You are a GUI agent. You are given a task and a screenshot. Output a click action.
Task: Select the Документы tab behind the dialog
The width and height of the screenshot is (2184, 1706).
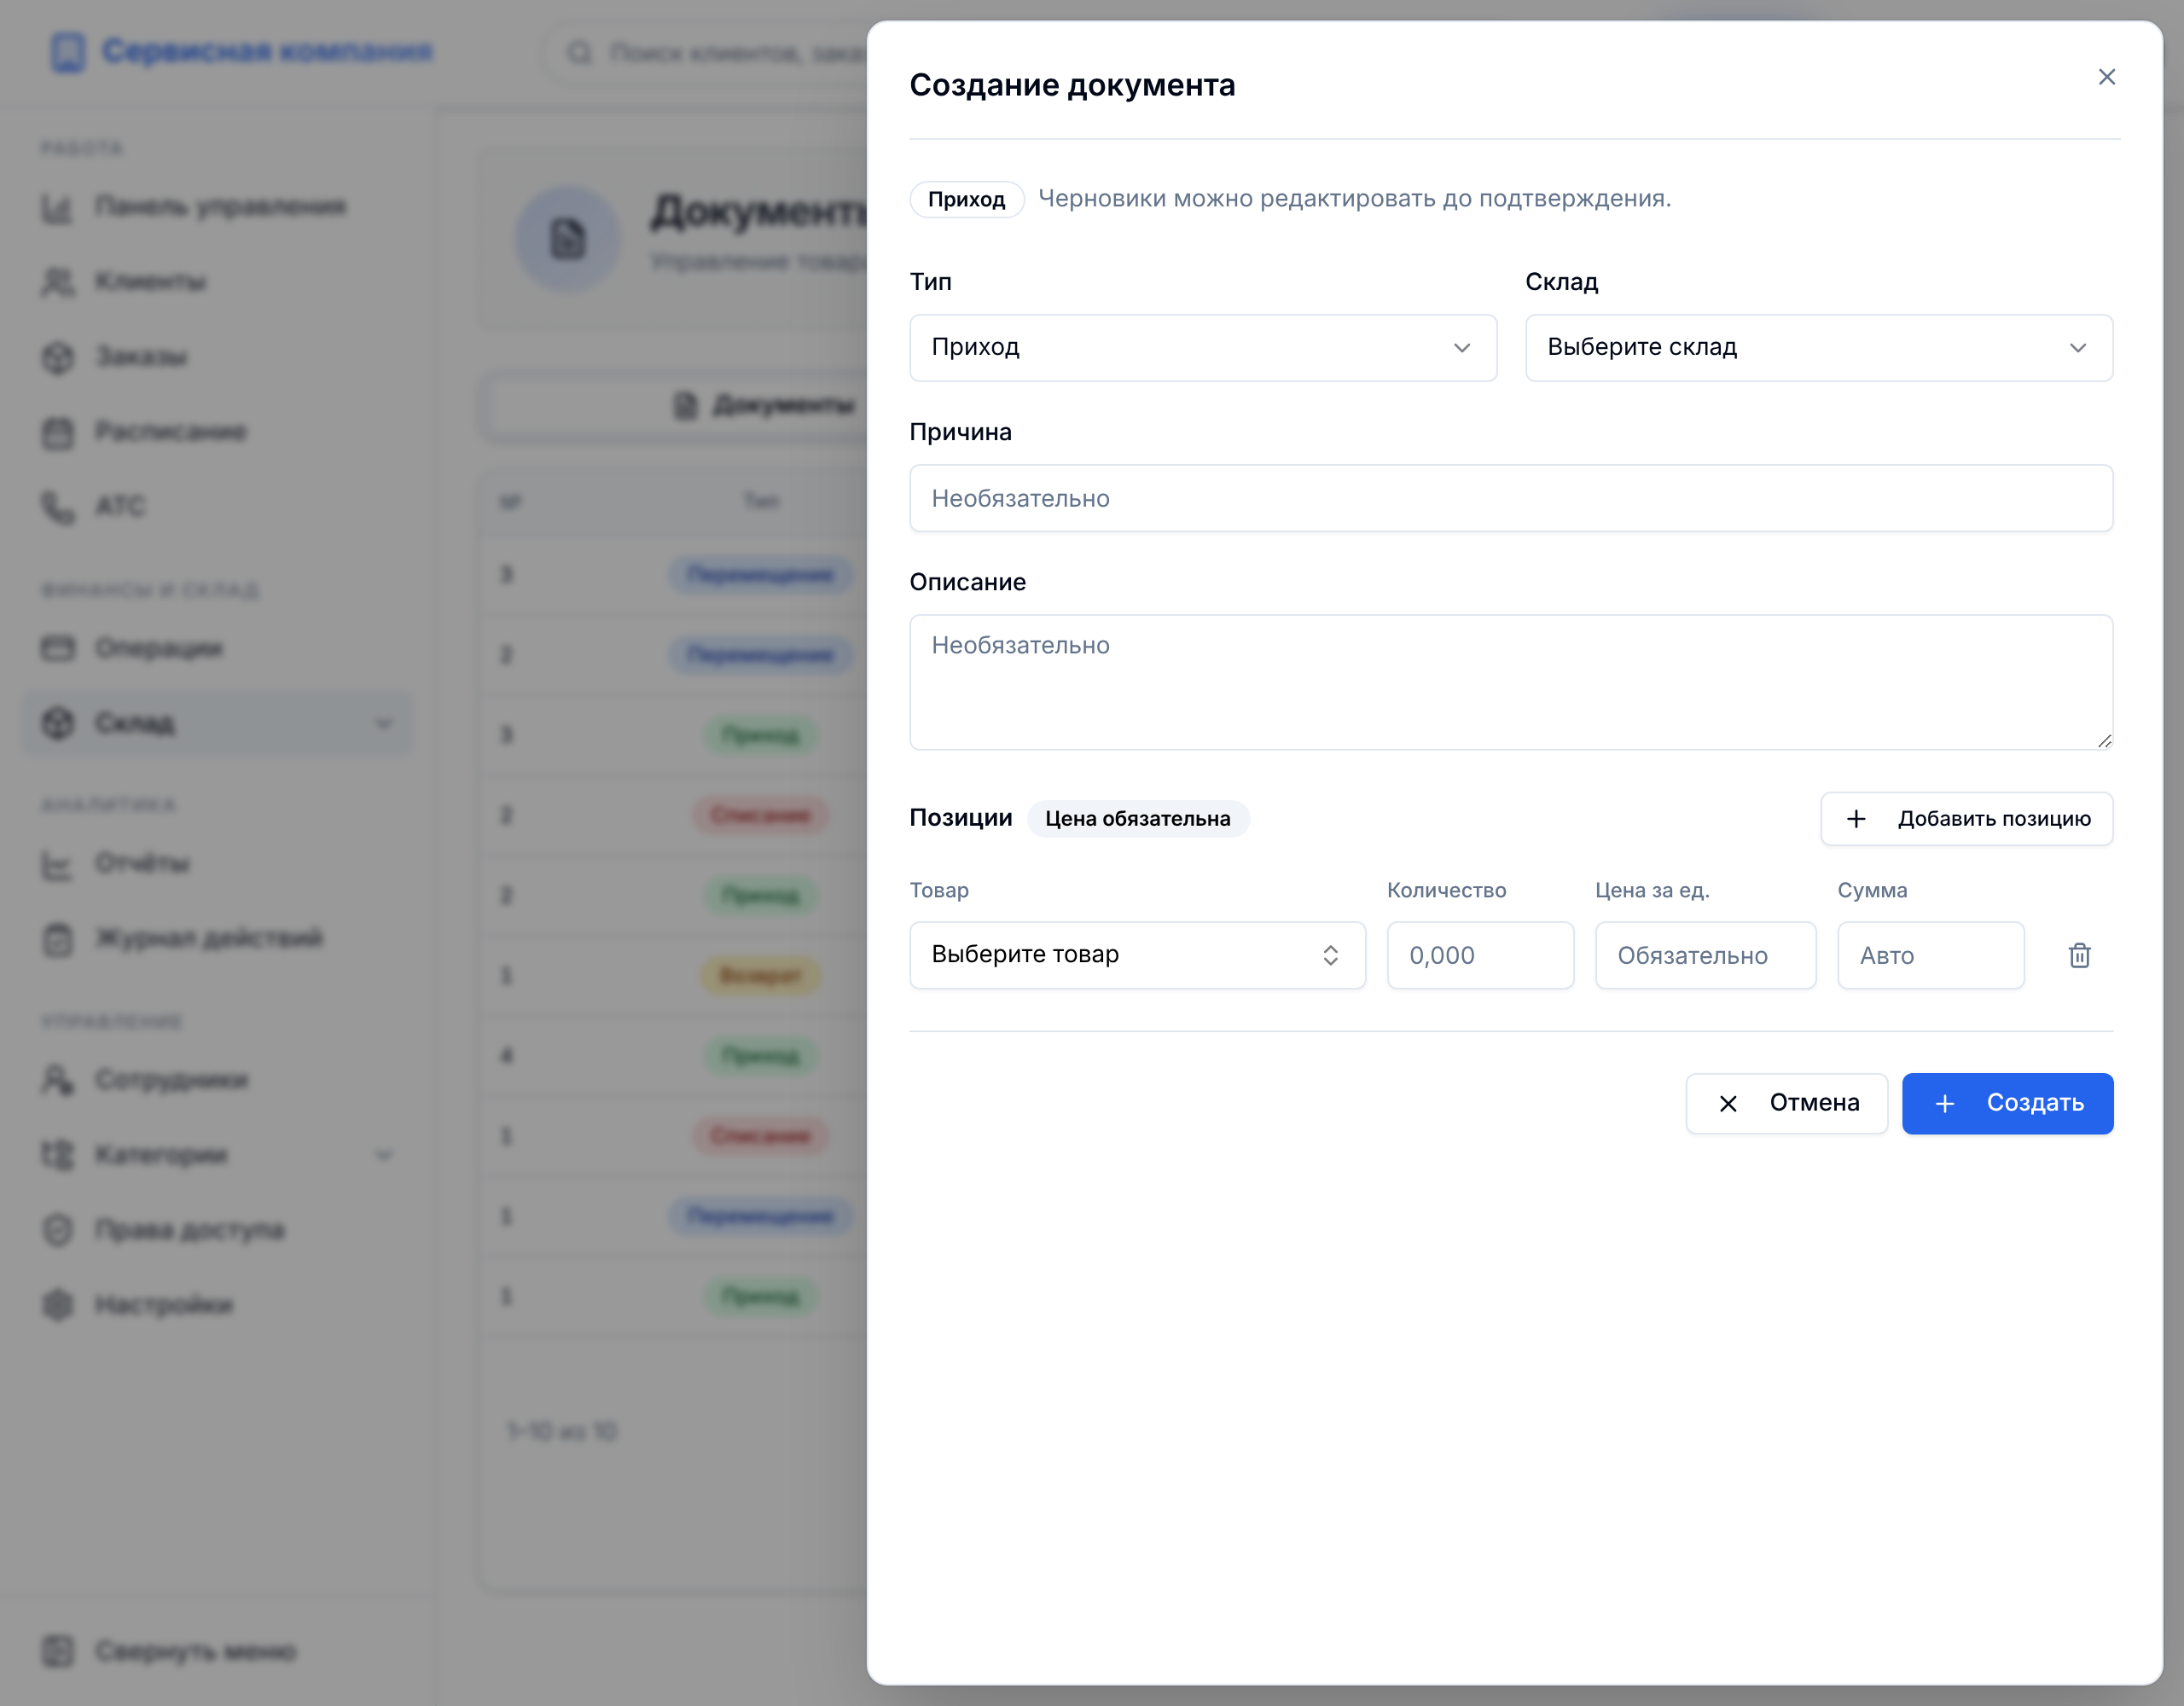pyautogui.click(x=765, y=406)
